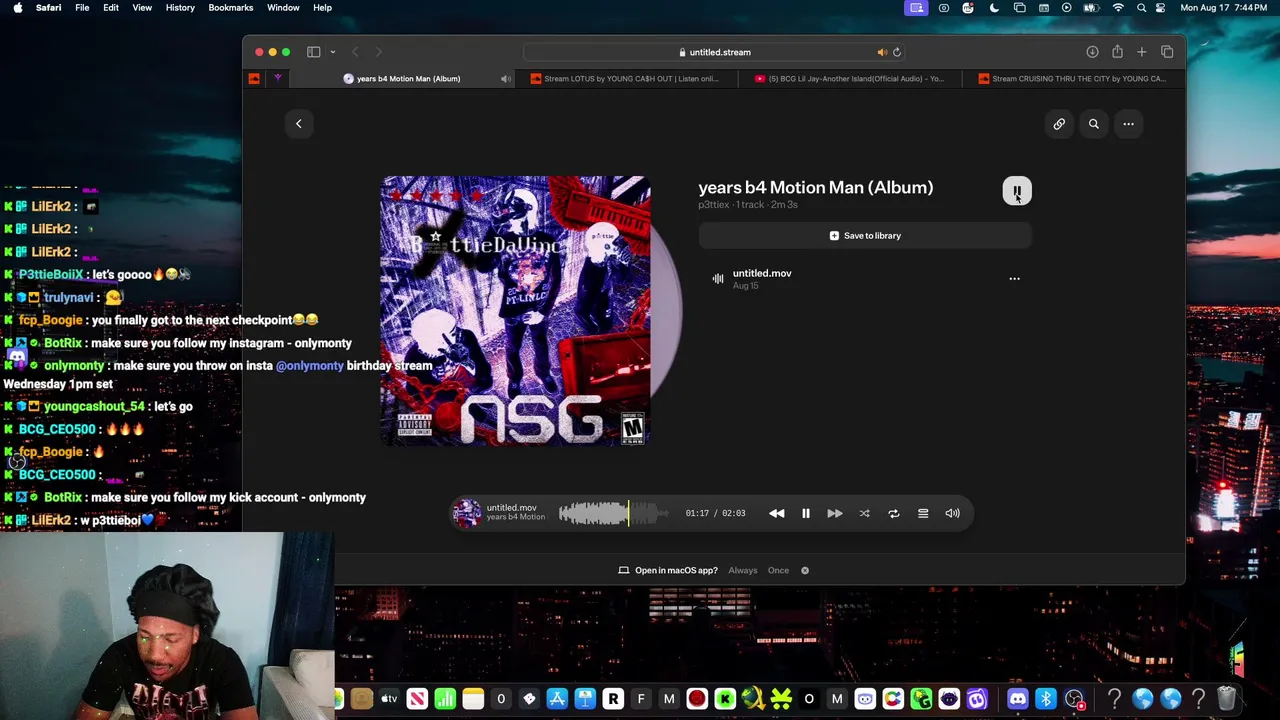The height and width of the screenshot is (720, 1280).
Task: Reload the current page
Action: pos(897,52)
